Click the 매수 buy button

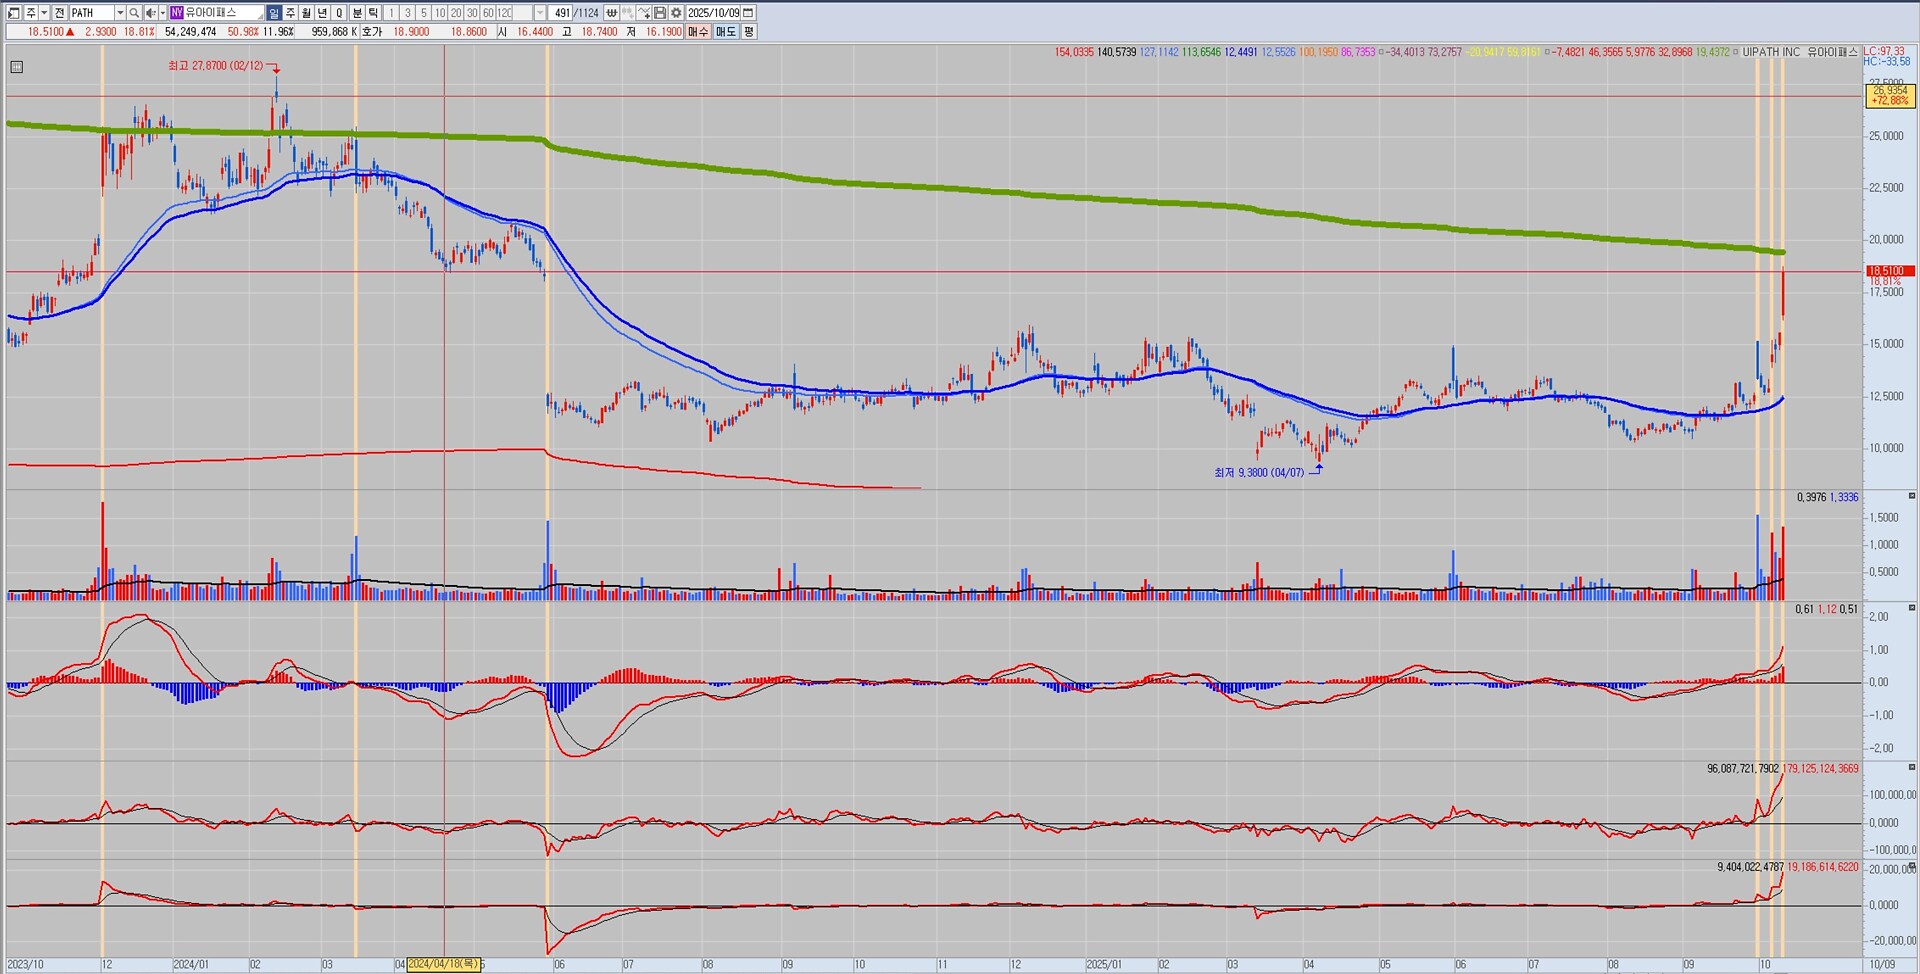(x=697, y=32)
